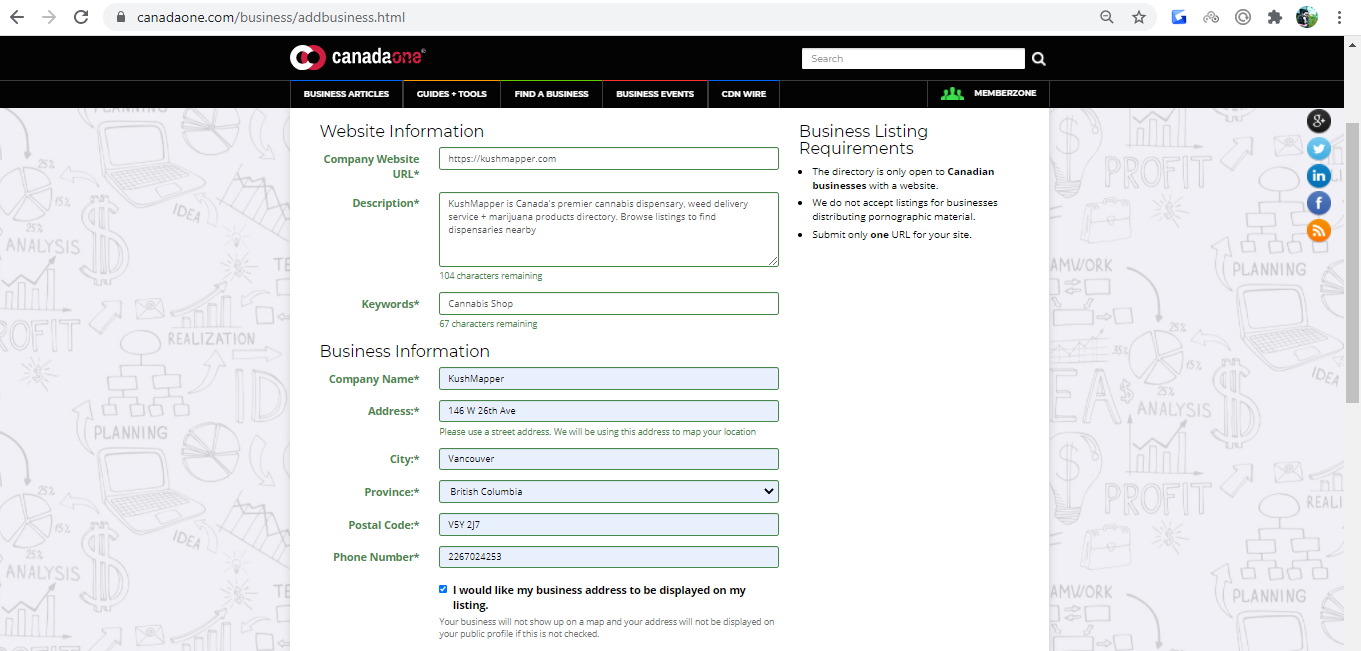Viewport: 1361px width, 651px height.
Task: Open the Chrome profile avatar
Action: coord(1306,17)
